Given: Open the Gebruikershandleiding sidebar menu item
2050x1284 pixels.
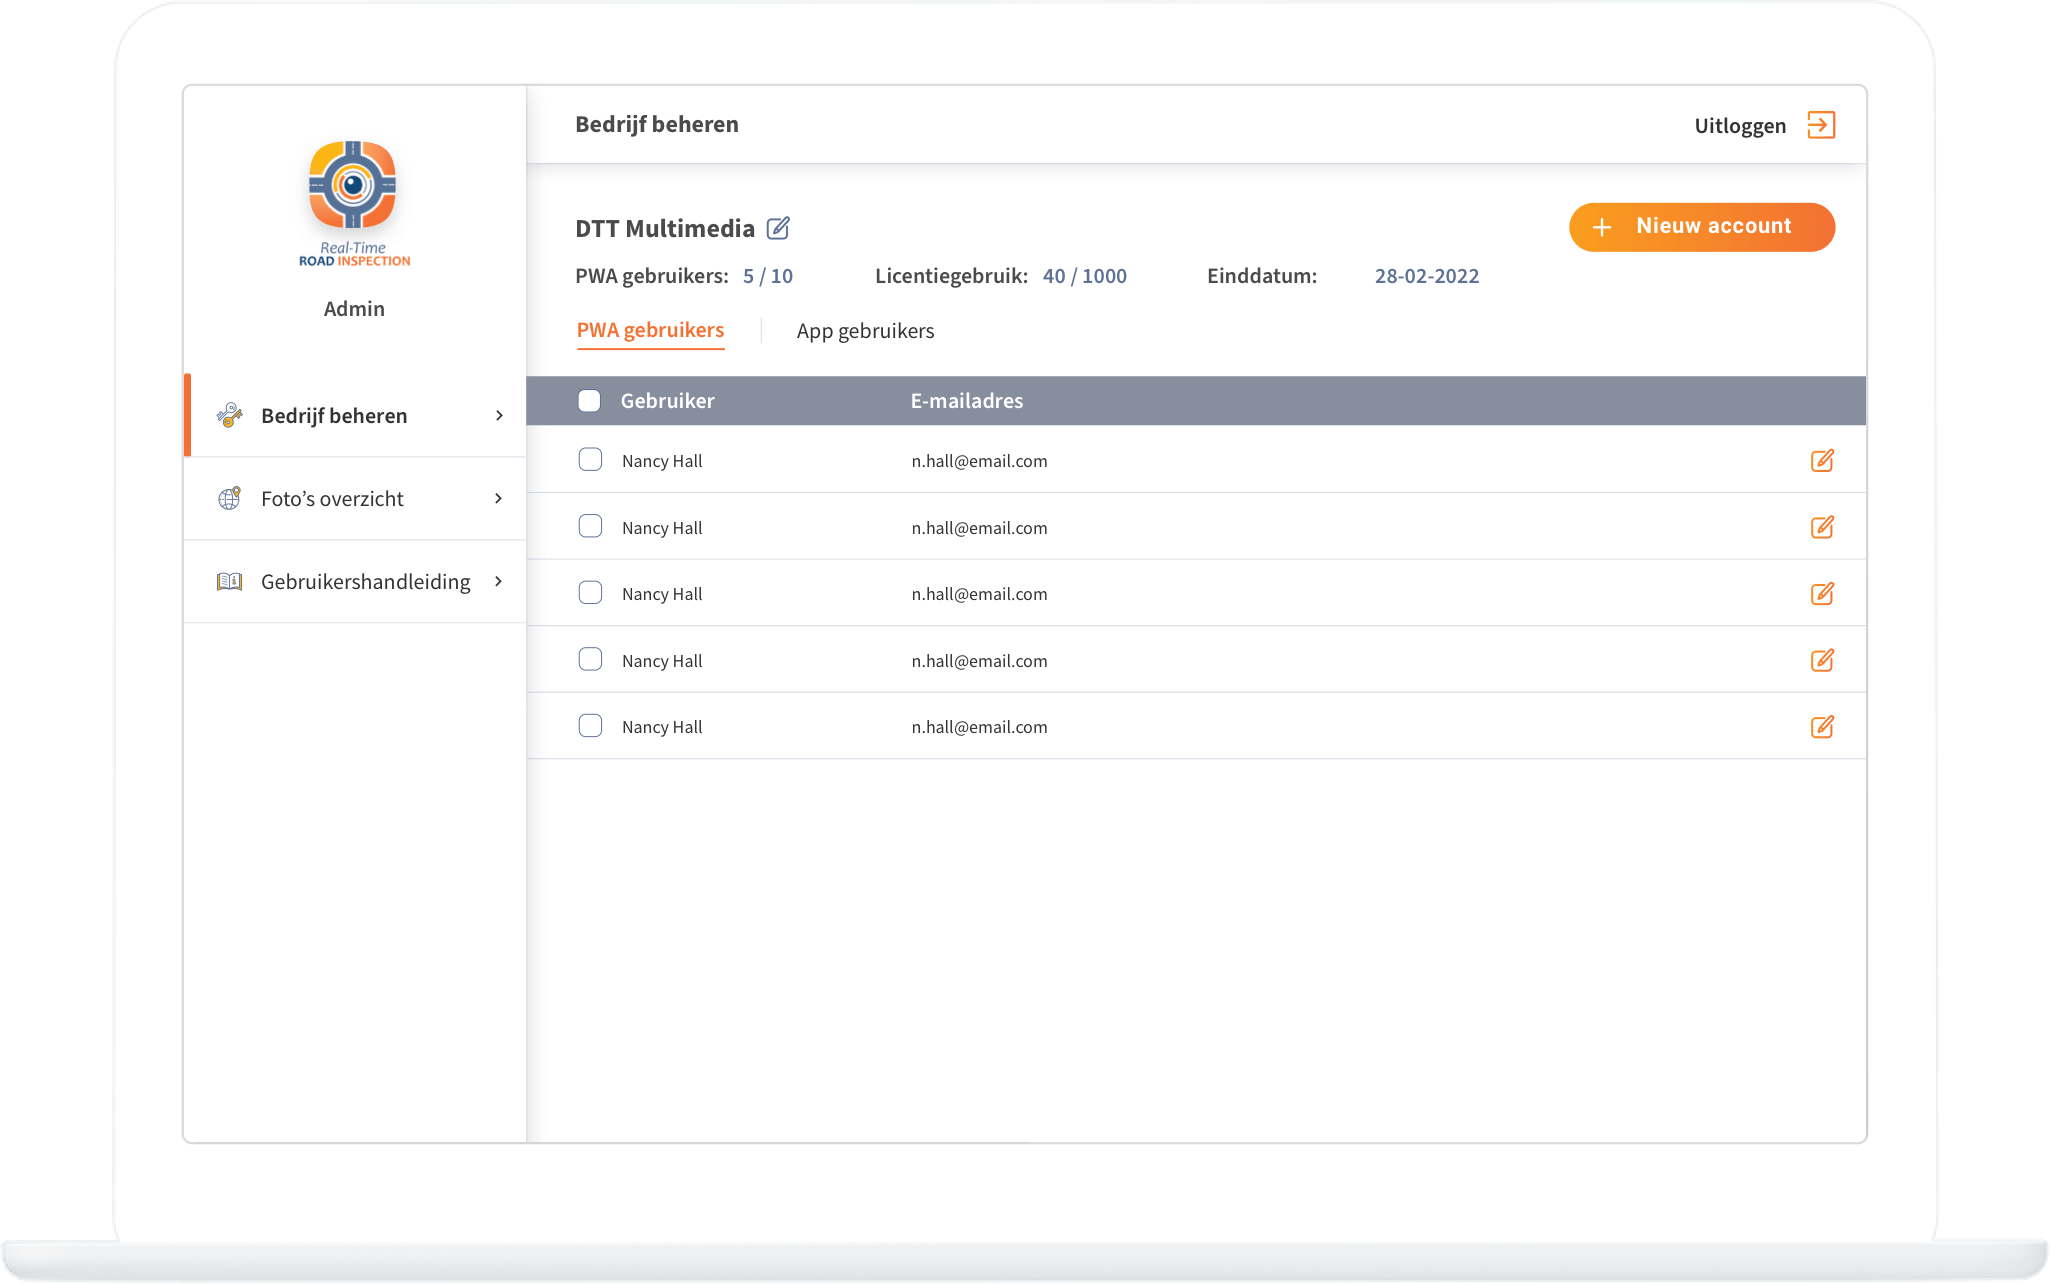Looking at the screenshot, I should pos(356,581).
